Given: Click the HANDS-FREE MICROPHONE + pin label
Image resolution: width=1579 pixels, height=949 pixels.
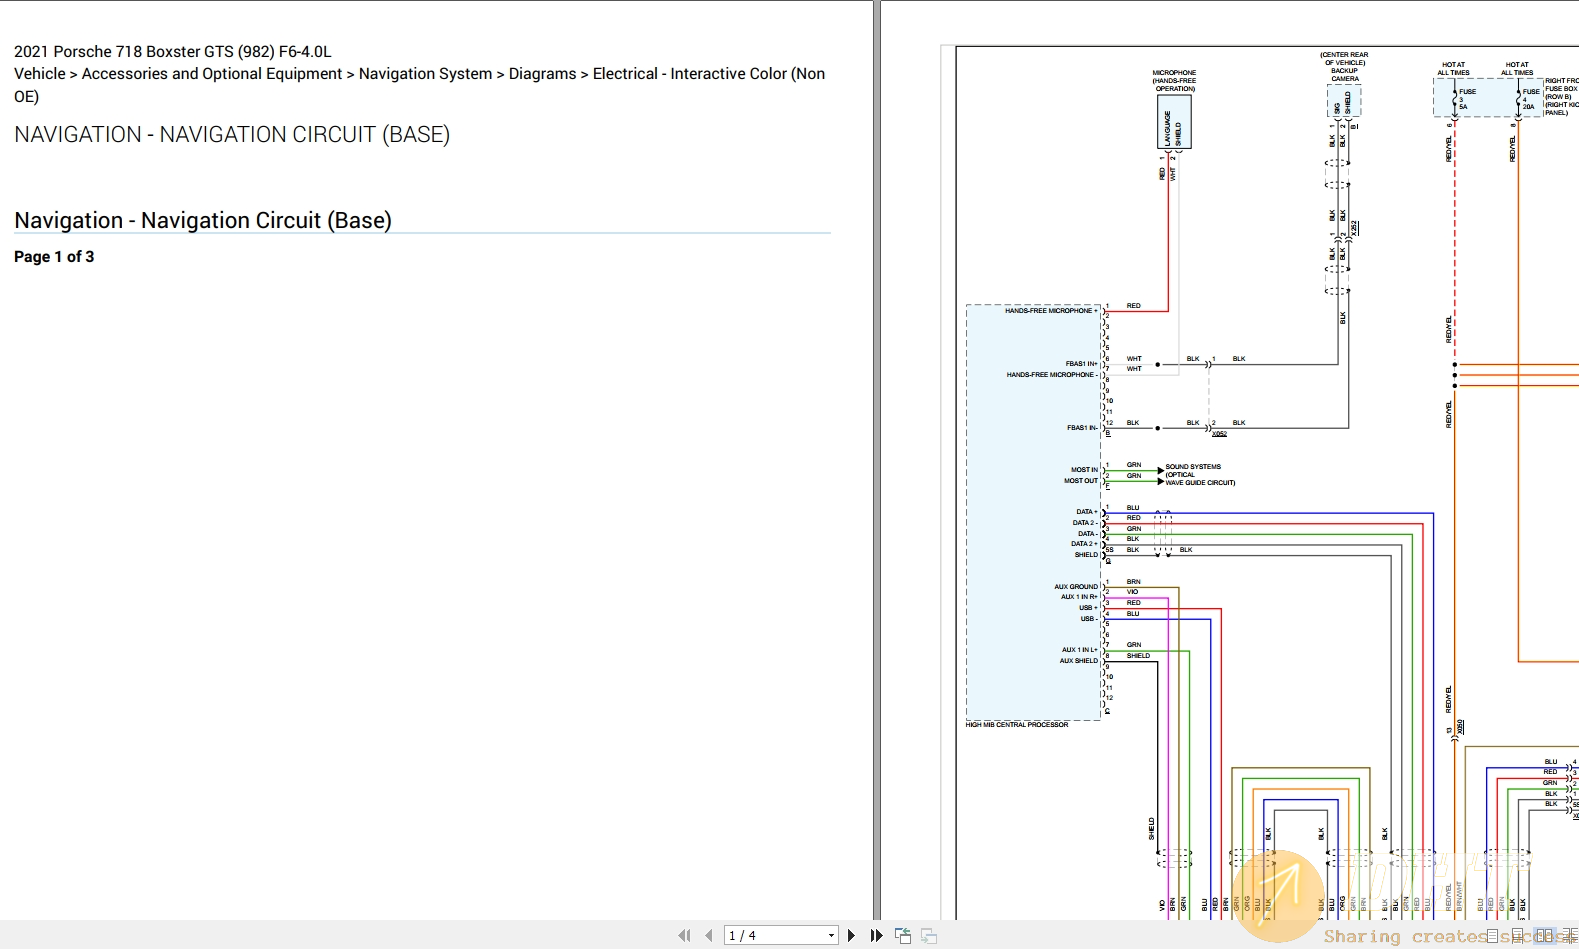Looking at the screenshot, I should 1051,311.
